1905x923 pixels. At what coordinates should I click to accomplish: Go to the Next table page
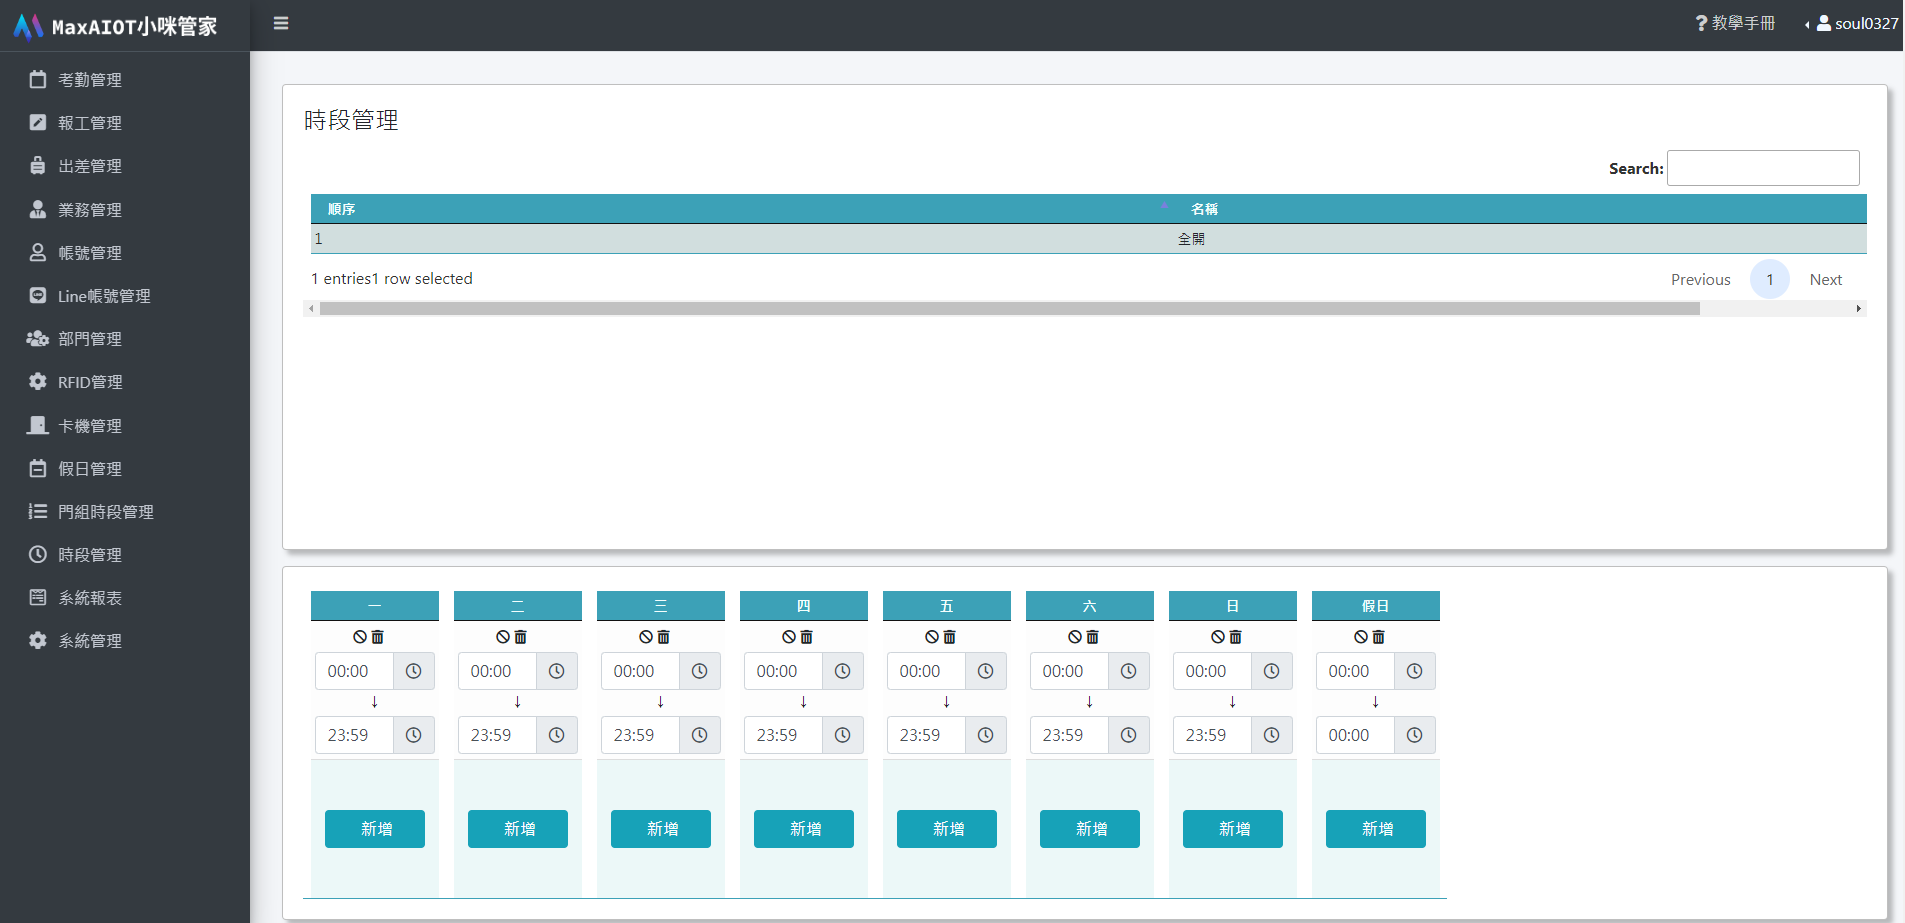click(x=1825, y=280)
